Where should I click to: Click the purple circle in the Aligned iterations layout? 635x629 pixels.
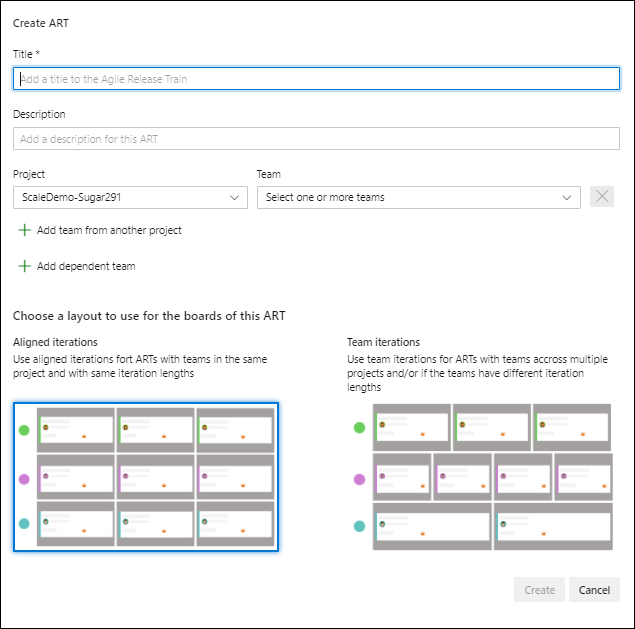coord(24,478)
